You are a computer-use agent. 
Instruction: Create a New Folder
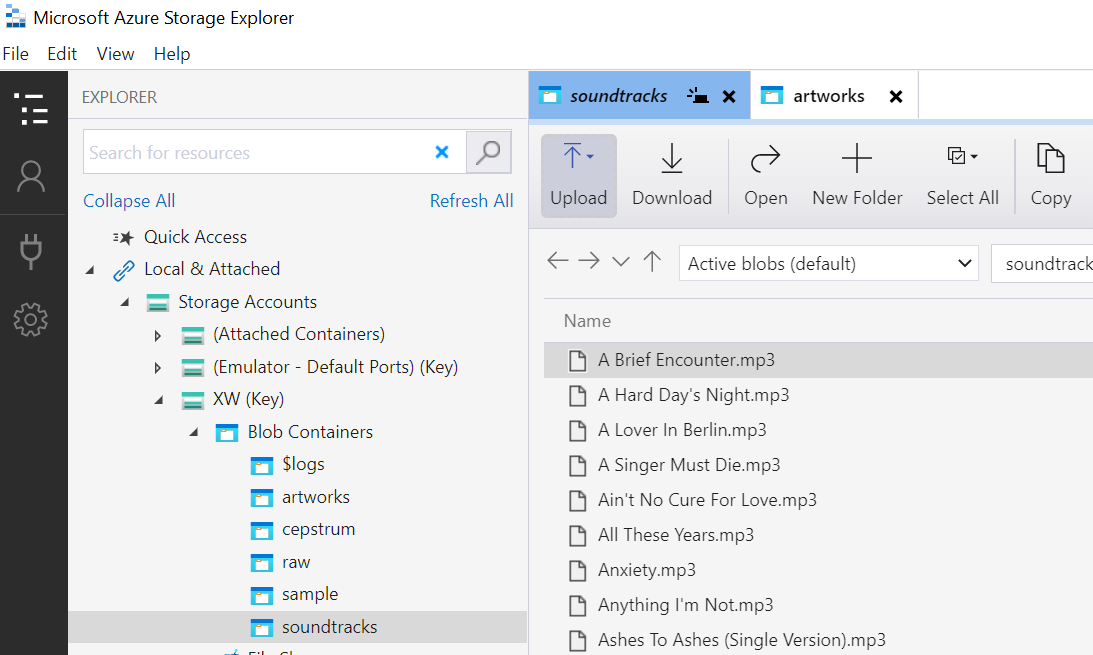coord(857,176)
